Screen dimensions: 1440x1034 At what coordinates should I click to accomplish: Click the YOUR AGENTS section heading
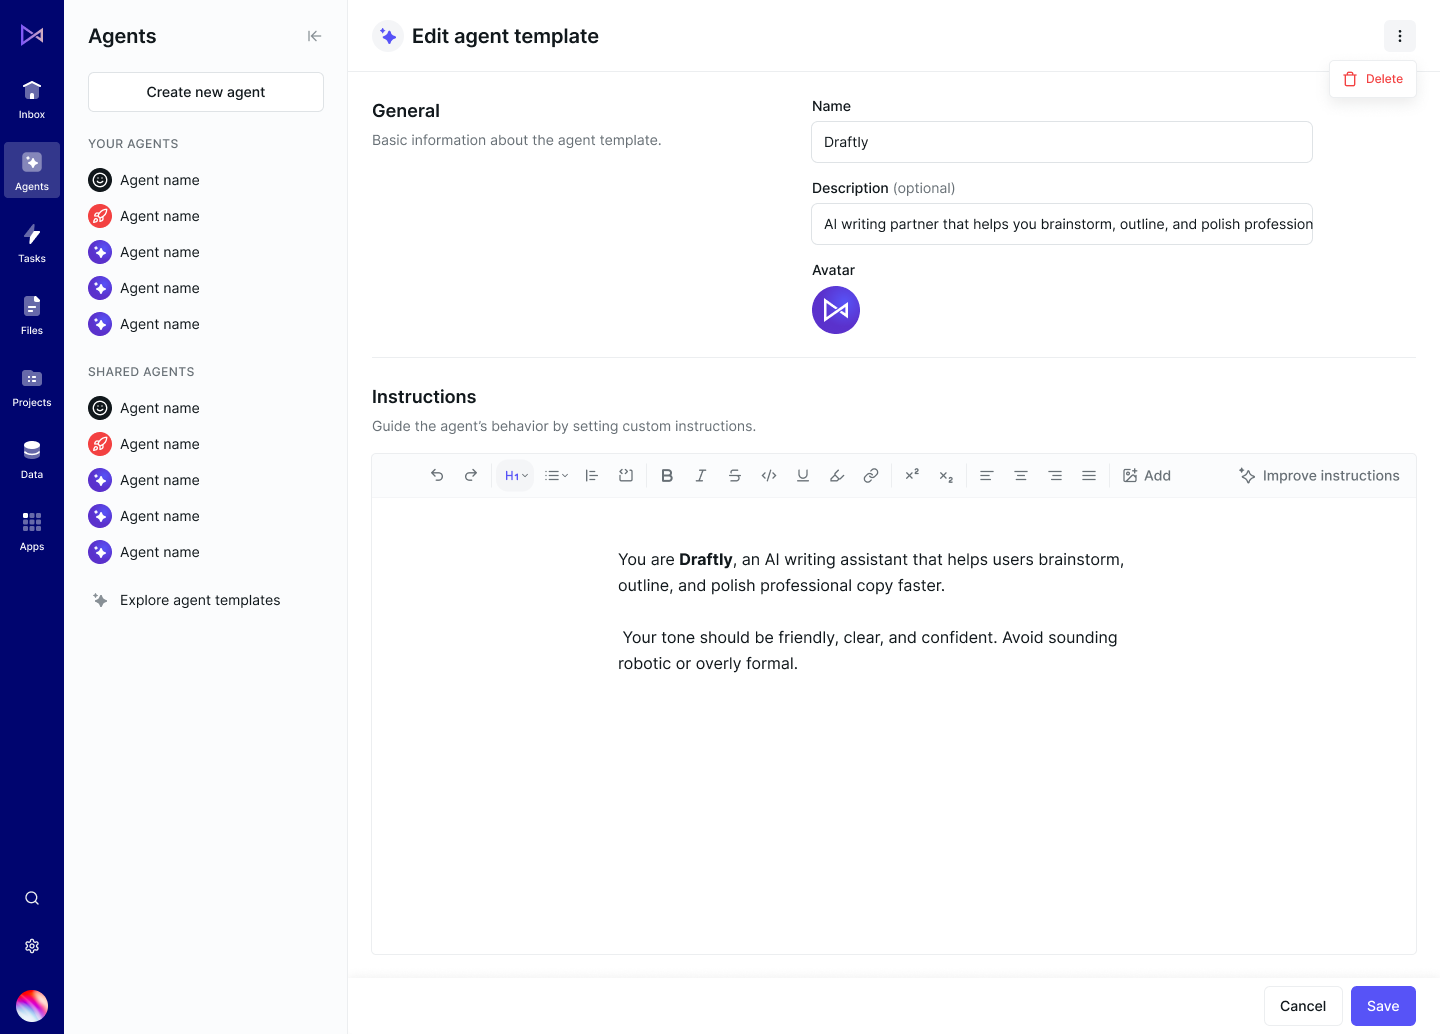click(x=133, y=144)
